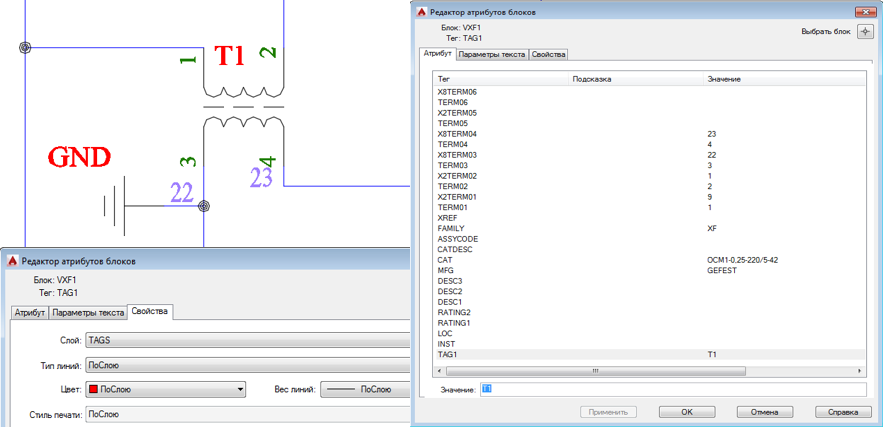Viewport: 884px width, 427px height.
Task: Select the CATDESC attribute row
Action: tap(649, 249)
